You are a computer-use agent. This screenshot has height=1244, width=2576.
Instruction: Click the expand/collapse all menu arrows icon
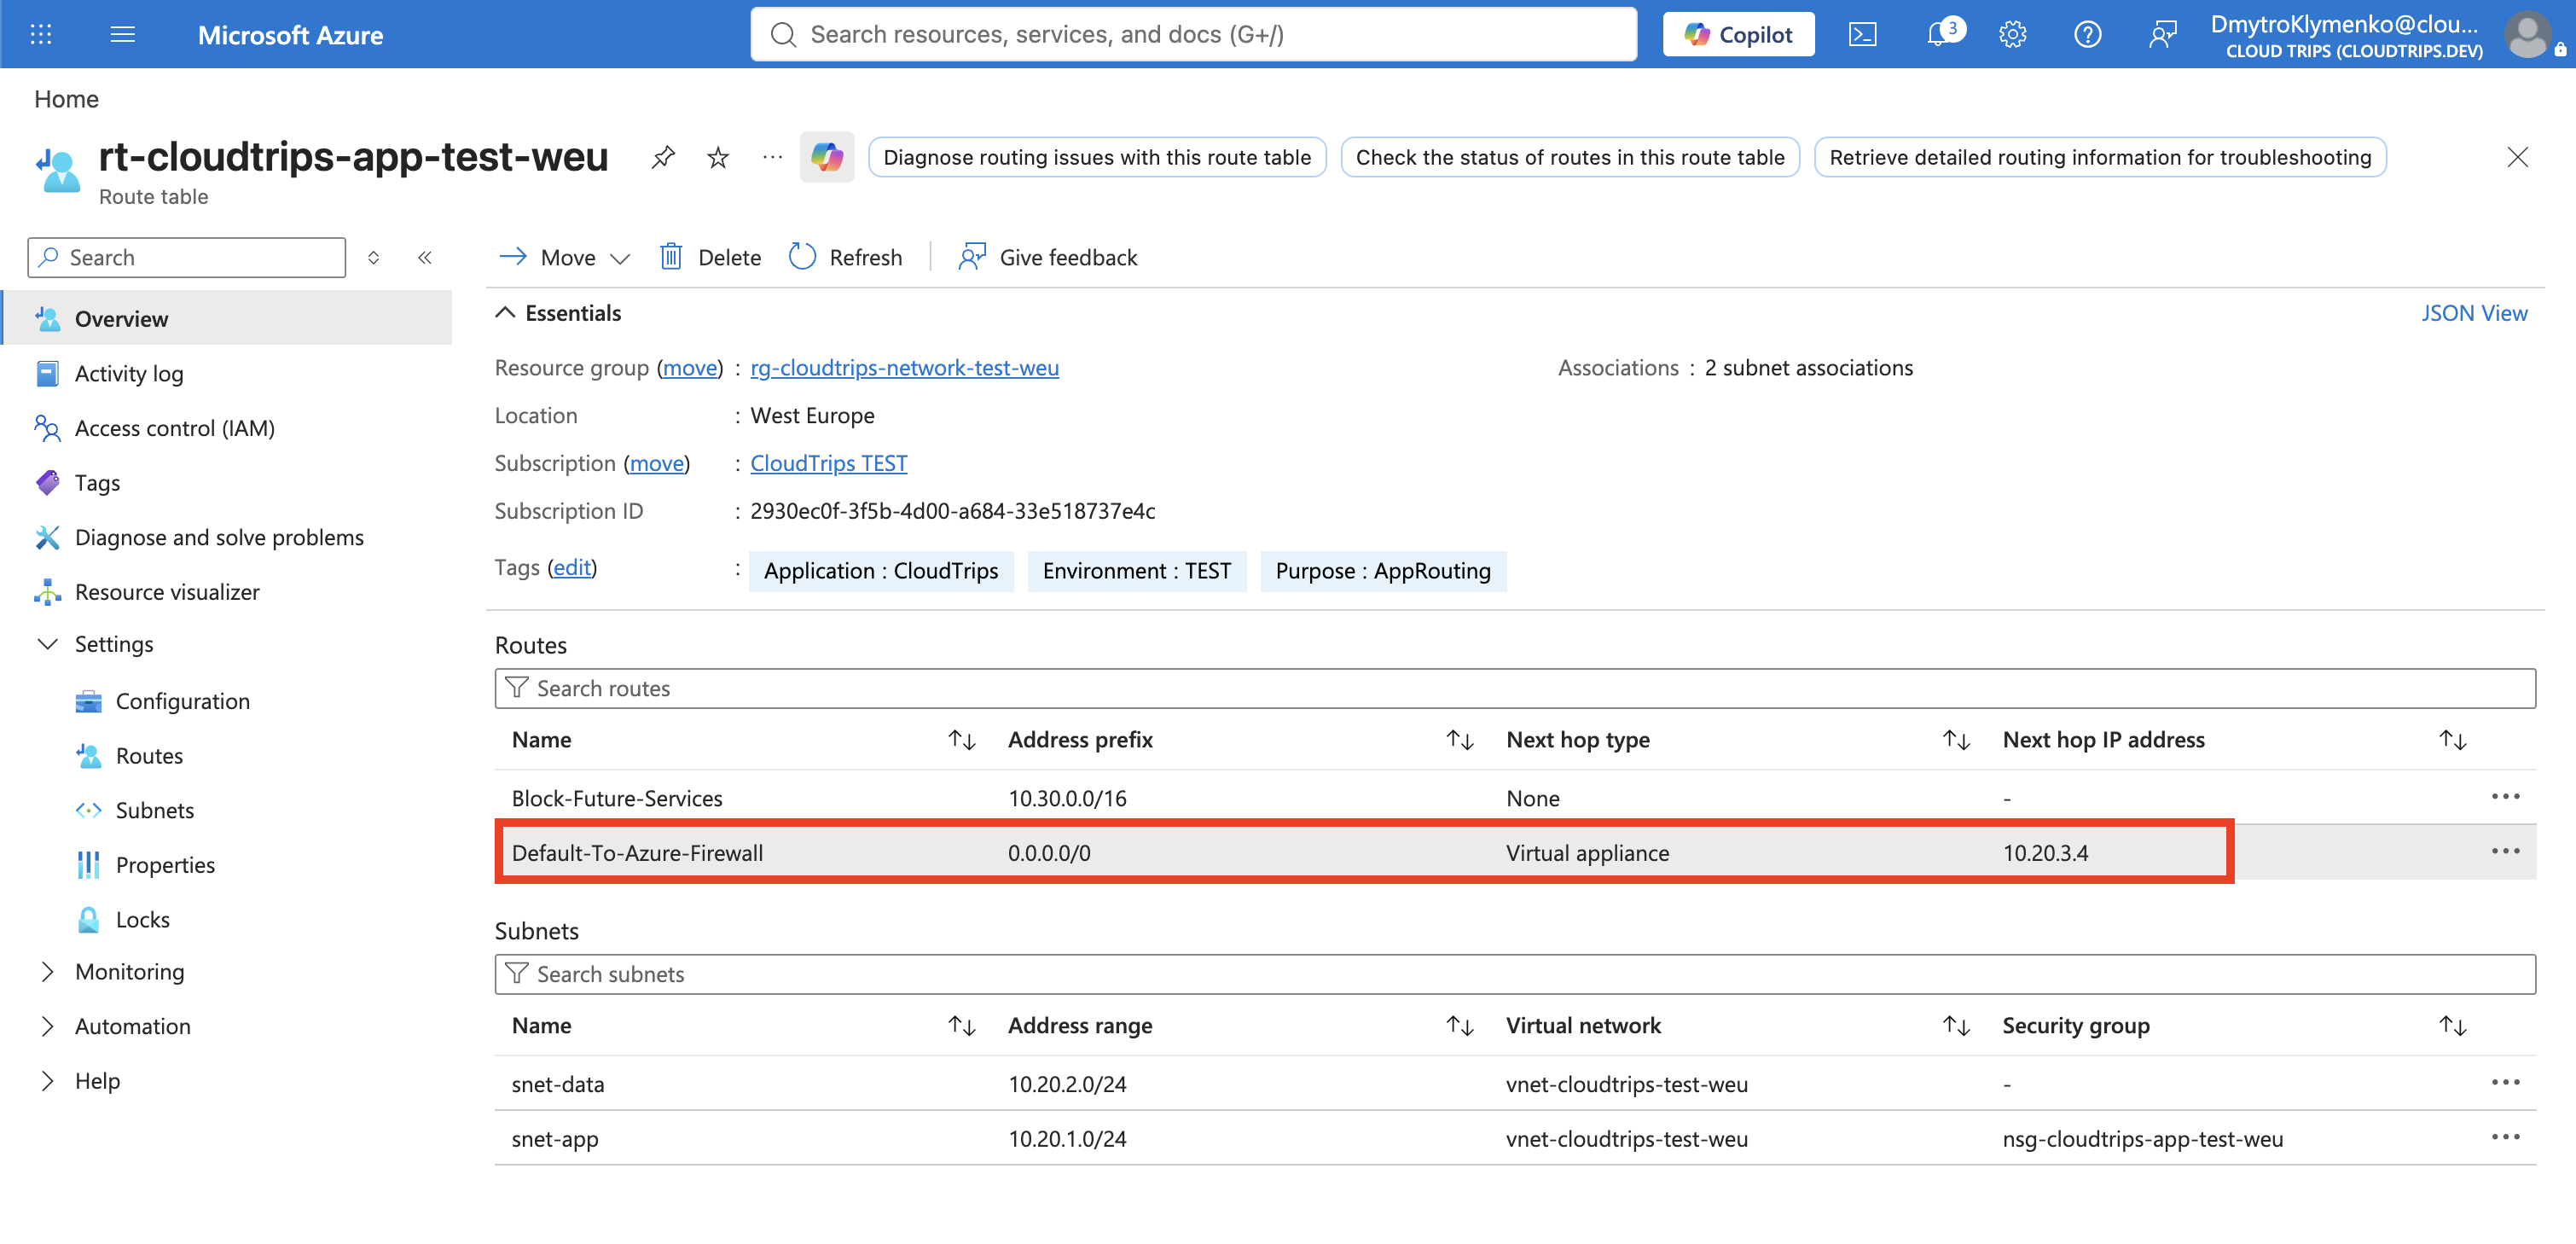pos(373,257)
